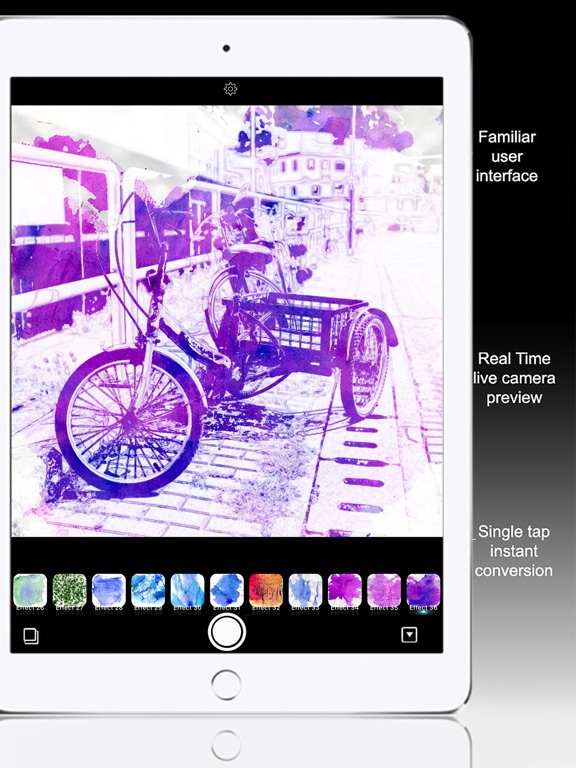This screenshot has height=768, width=576.
Task: Click the 'Familiar user interface' caption
Action: (x=507, y=156)
